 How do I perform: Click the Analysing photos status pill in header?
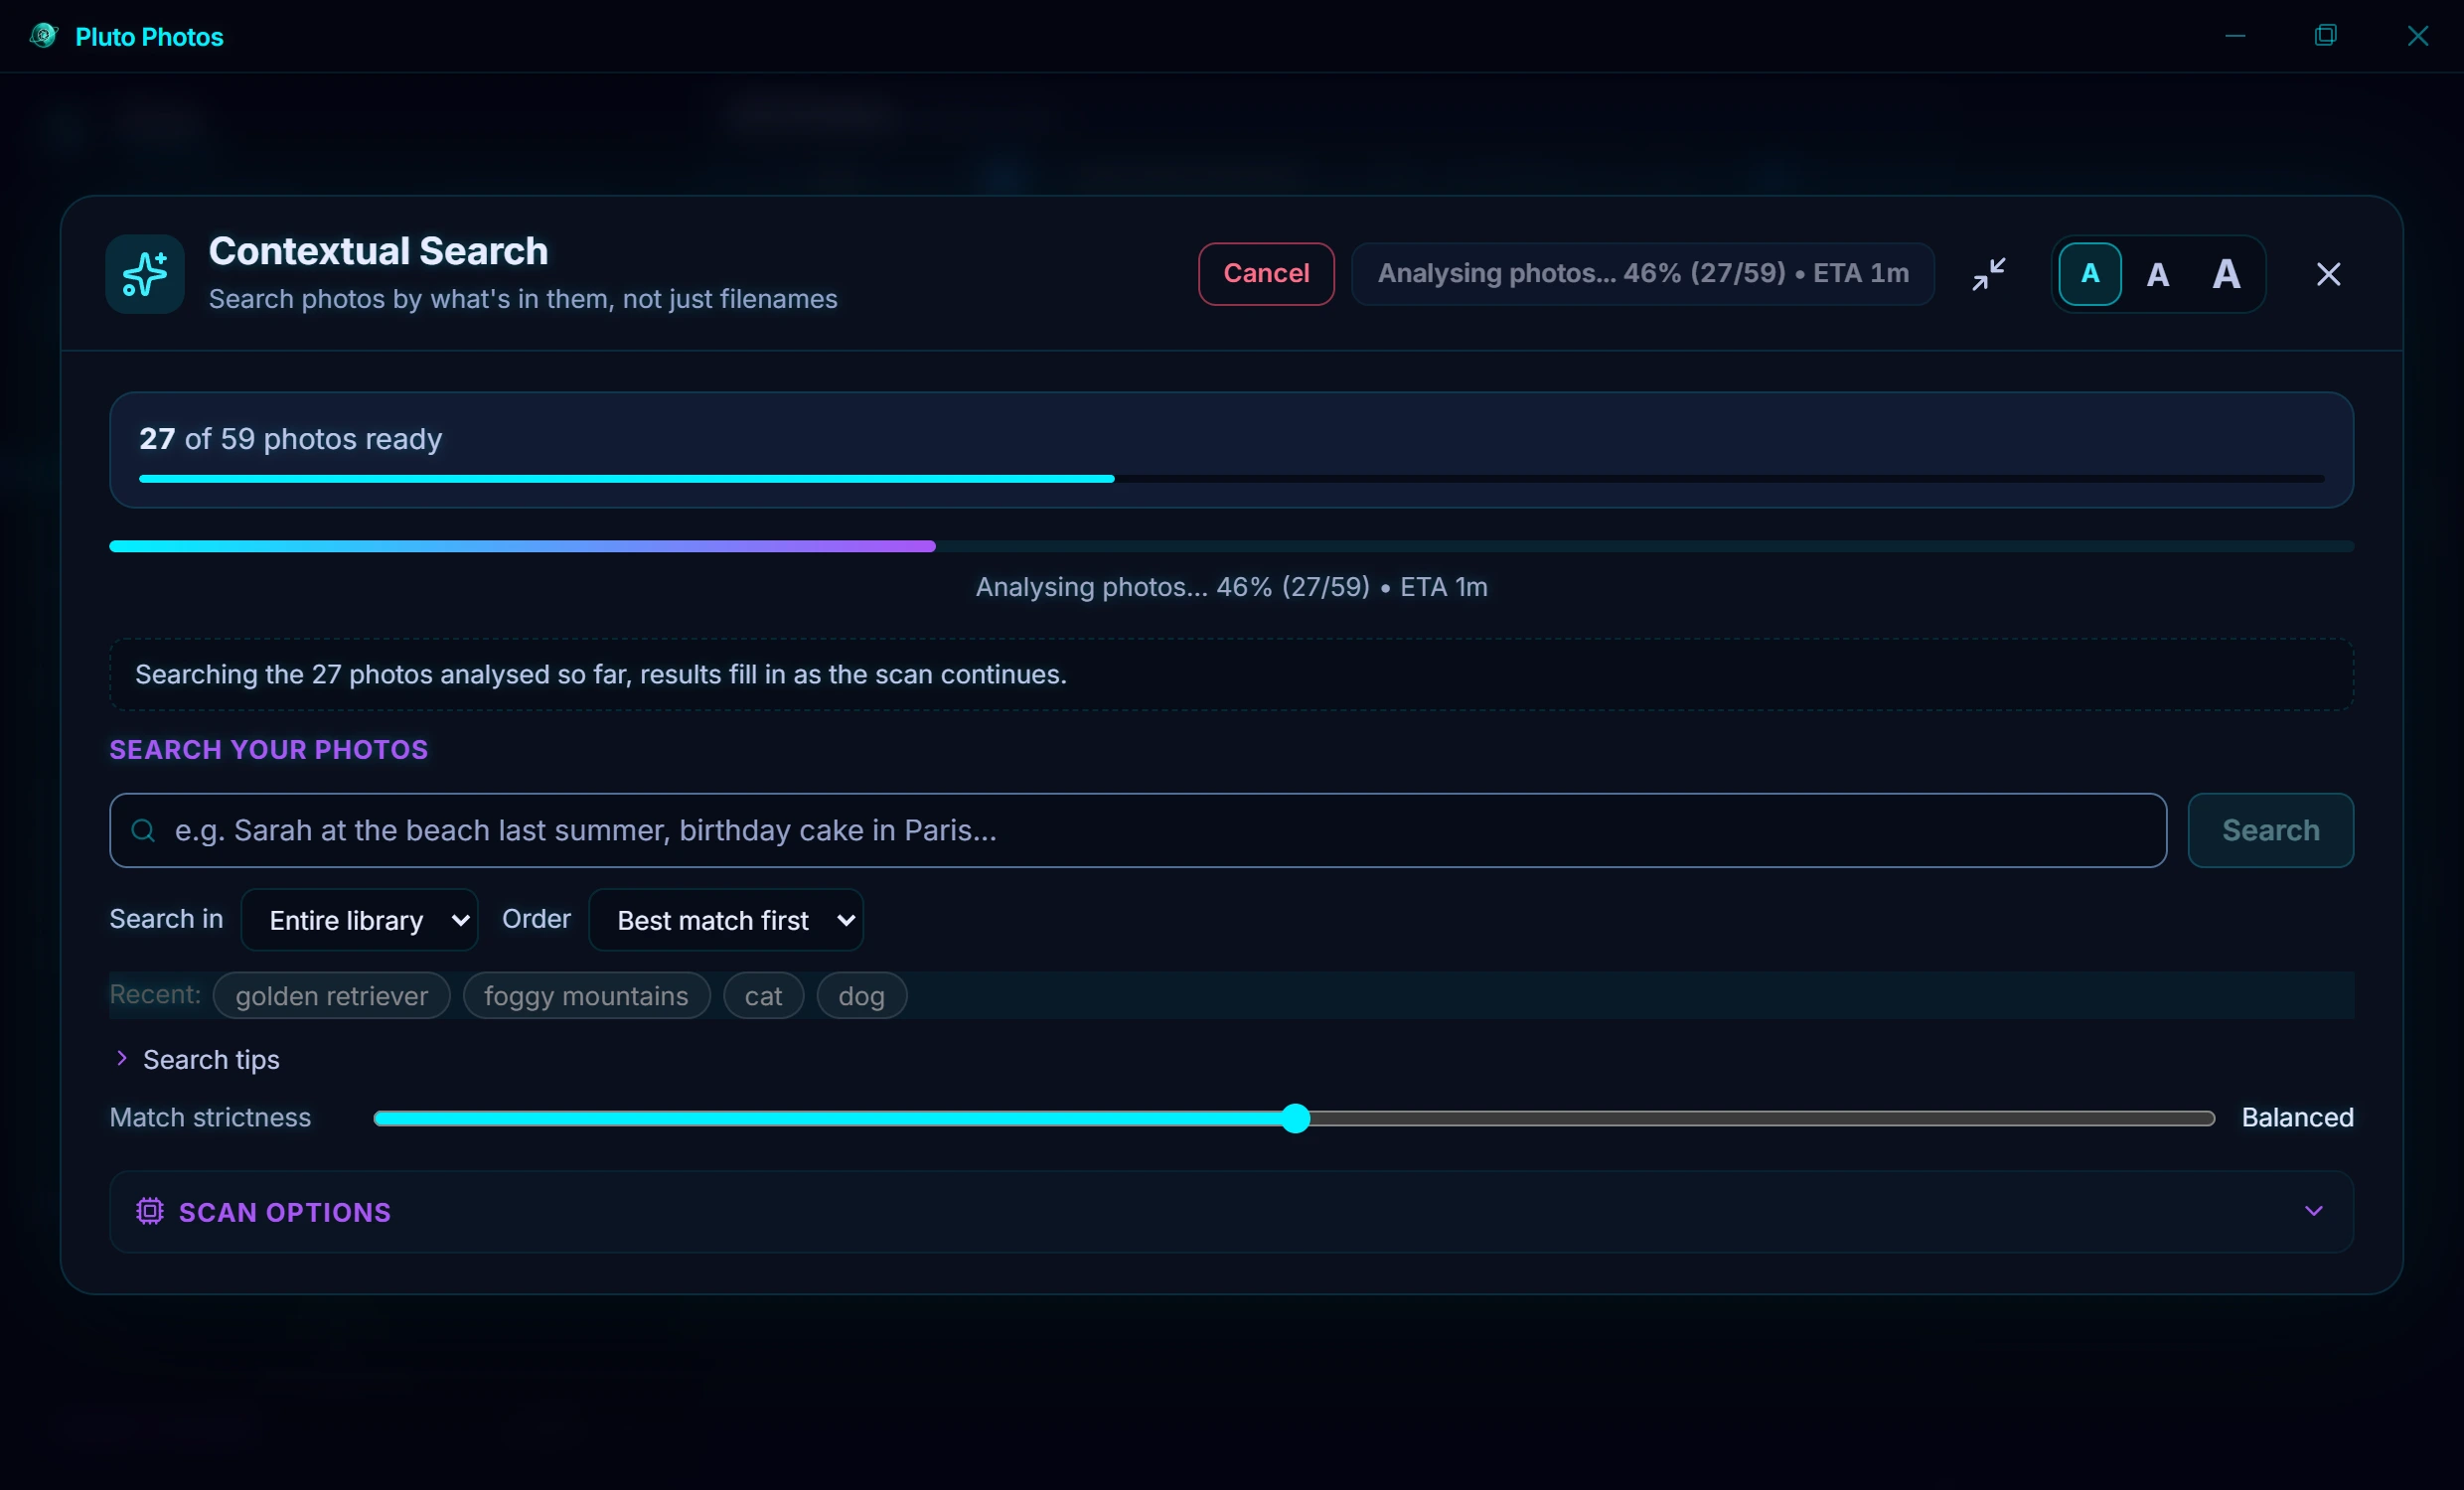click(1643, 274)
